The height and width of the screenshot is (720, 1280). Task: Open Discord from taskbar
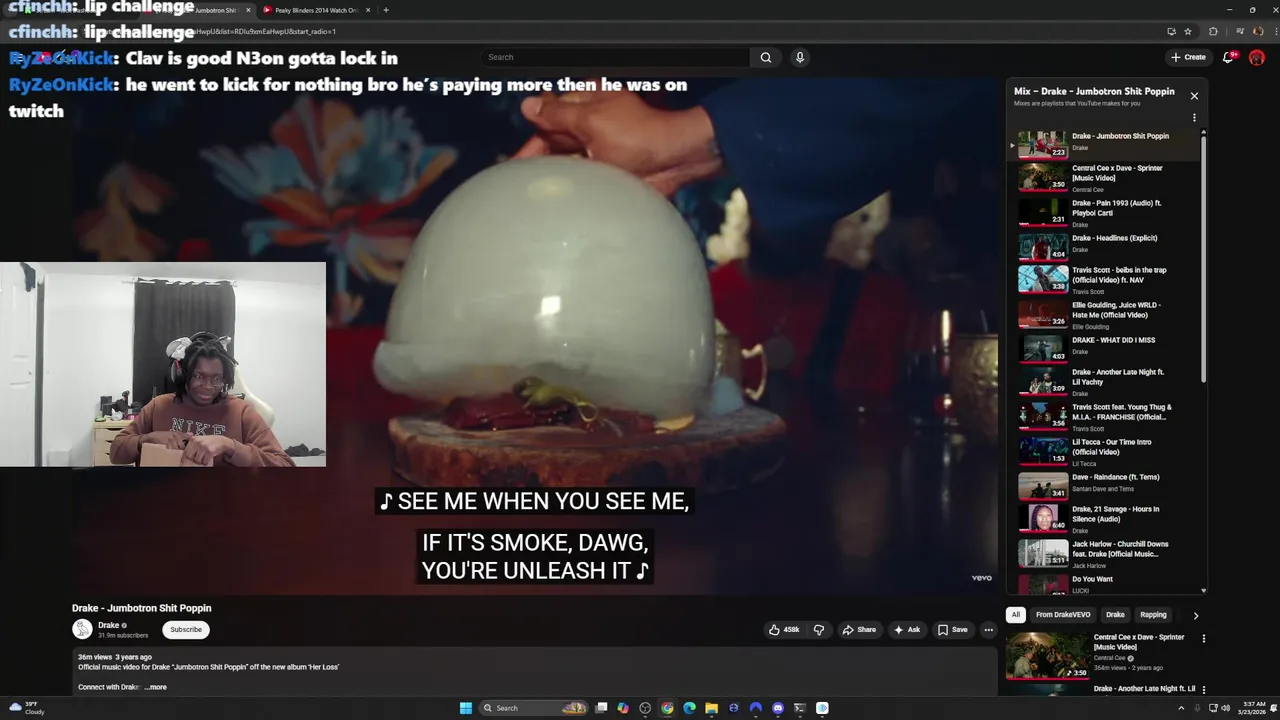tap(778, 708)
